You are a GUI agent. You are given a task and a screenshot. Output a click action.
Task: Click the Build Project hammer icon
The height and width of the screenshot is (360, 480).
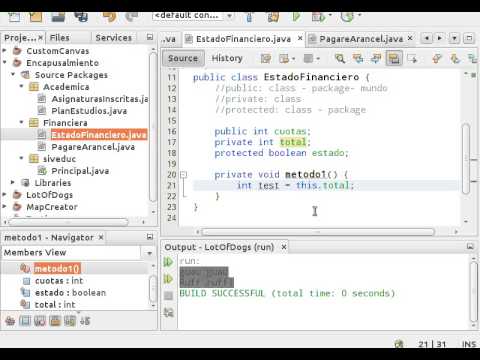coord(249,16)
